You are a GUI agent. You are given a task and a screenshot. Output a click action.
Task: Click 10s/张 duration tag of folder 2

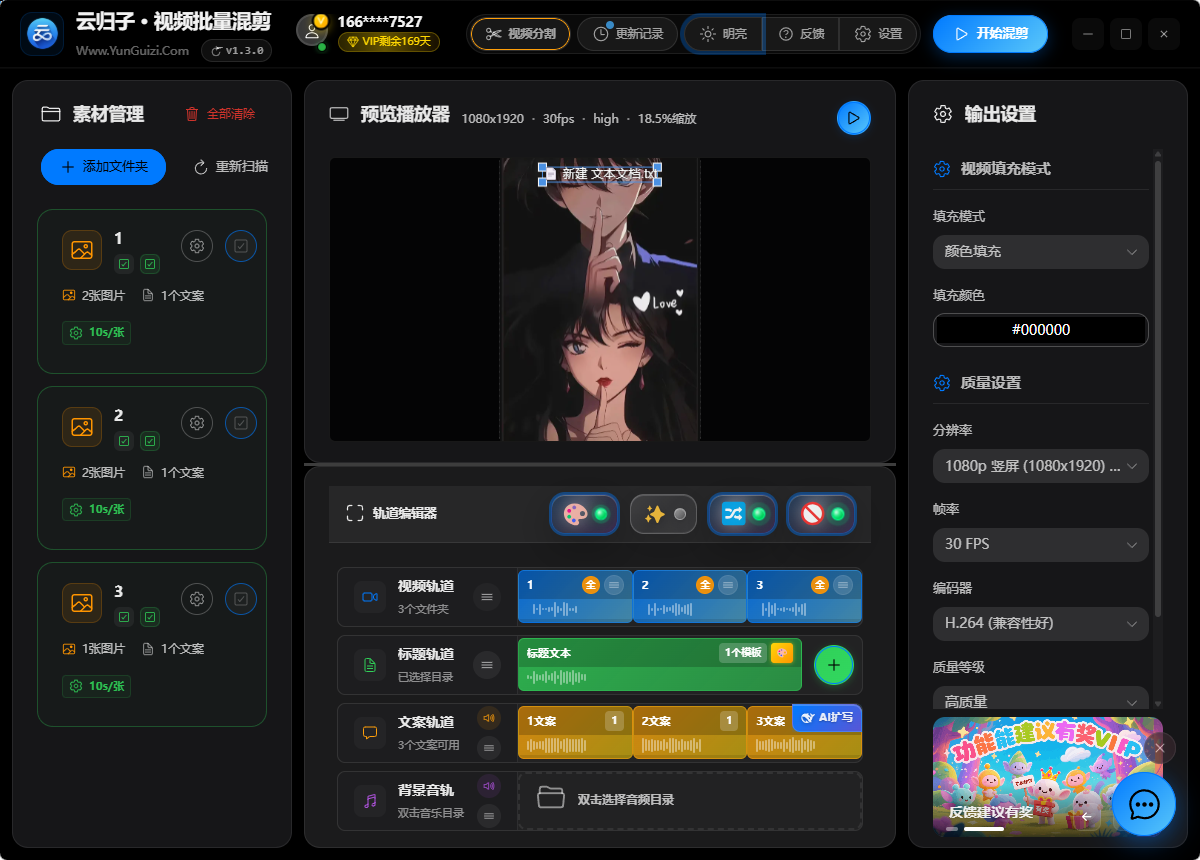pyautogui.click(x=96, y=509)
